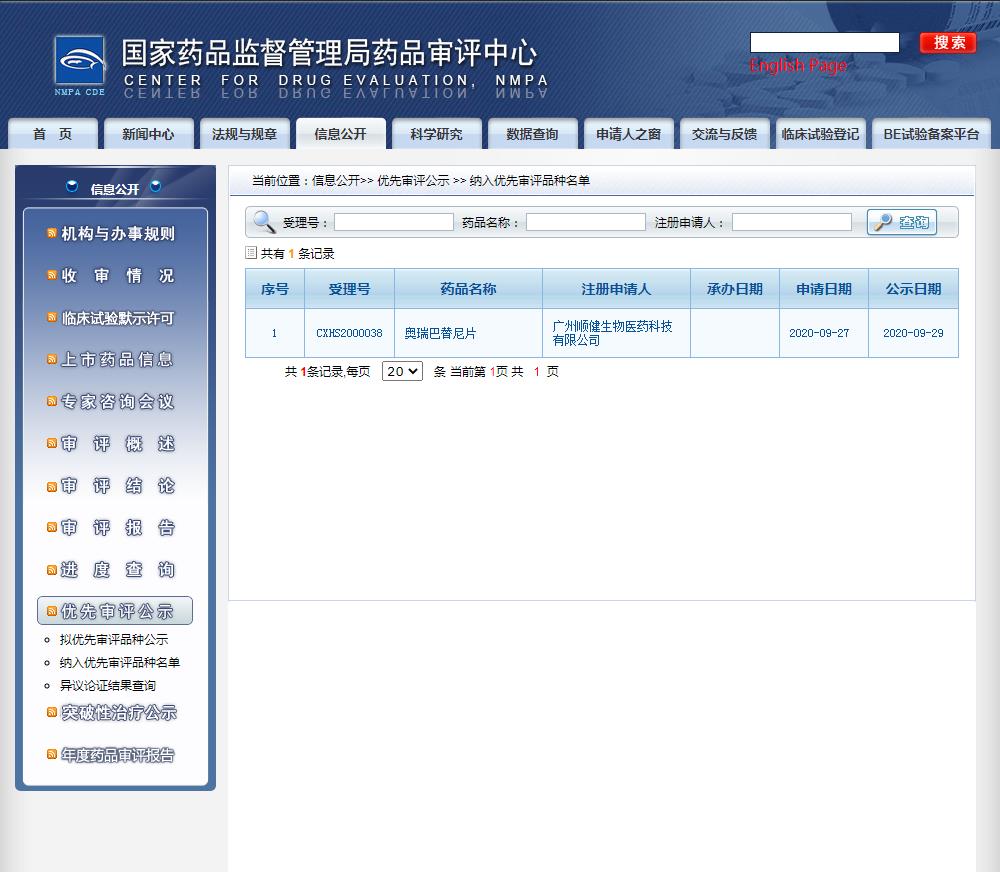Click RSS icon next to 上市药品信息
Image resolution: width=1000 pixels, height=872 pixels.
click(x=52, y=359)
